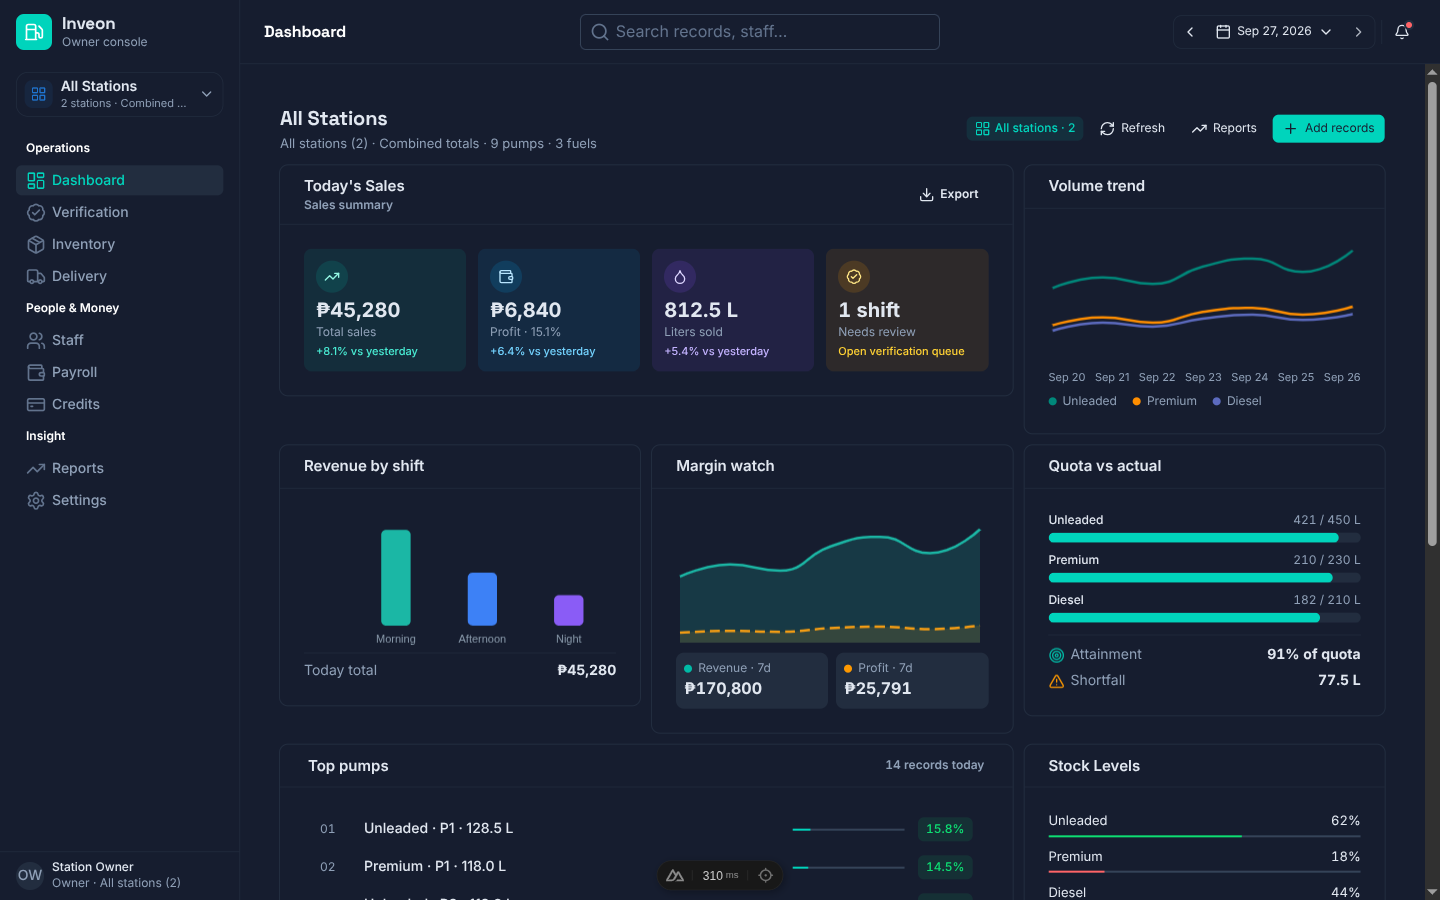Click the Unleaded quota progress bar

tap(1204, 538)
